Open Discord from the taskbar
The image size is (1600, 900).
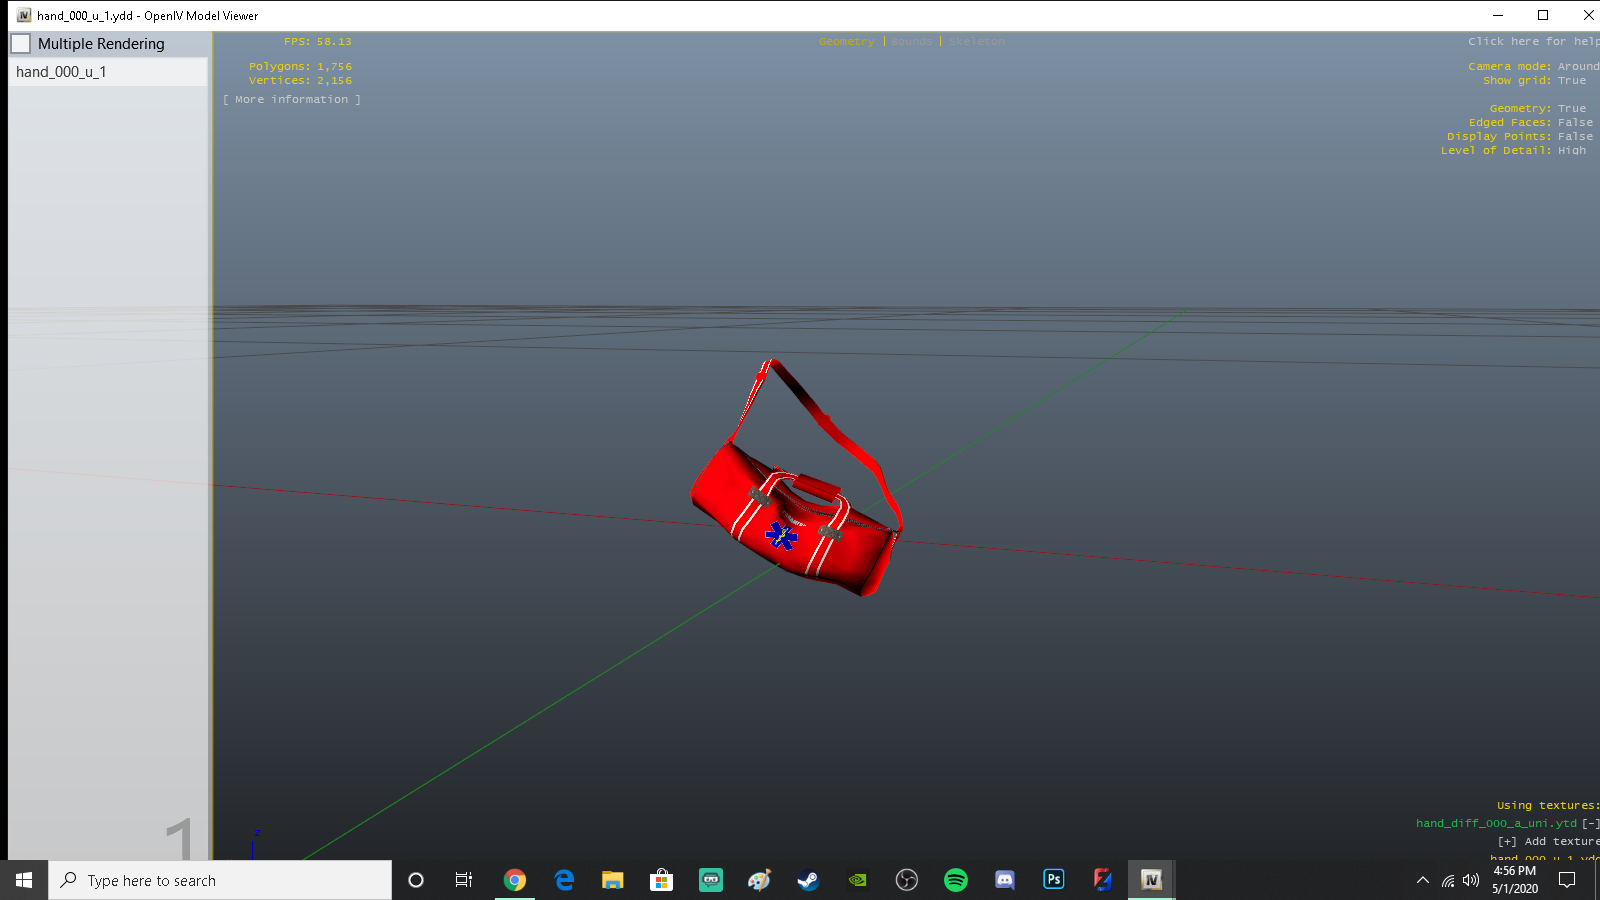click(1005, 880)
